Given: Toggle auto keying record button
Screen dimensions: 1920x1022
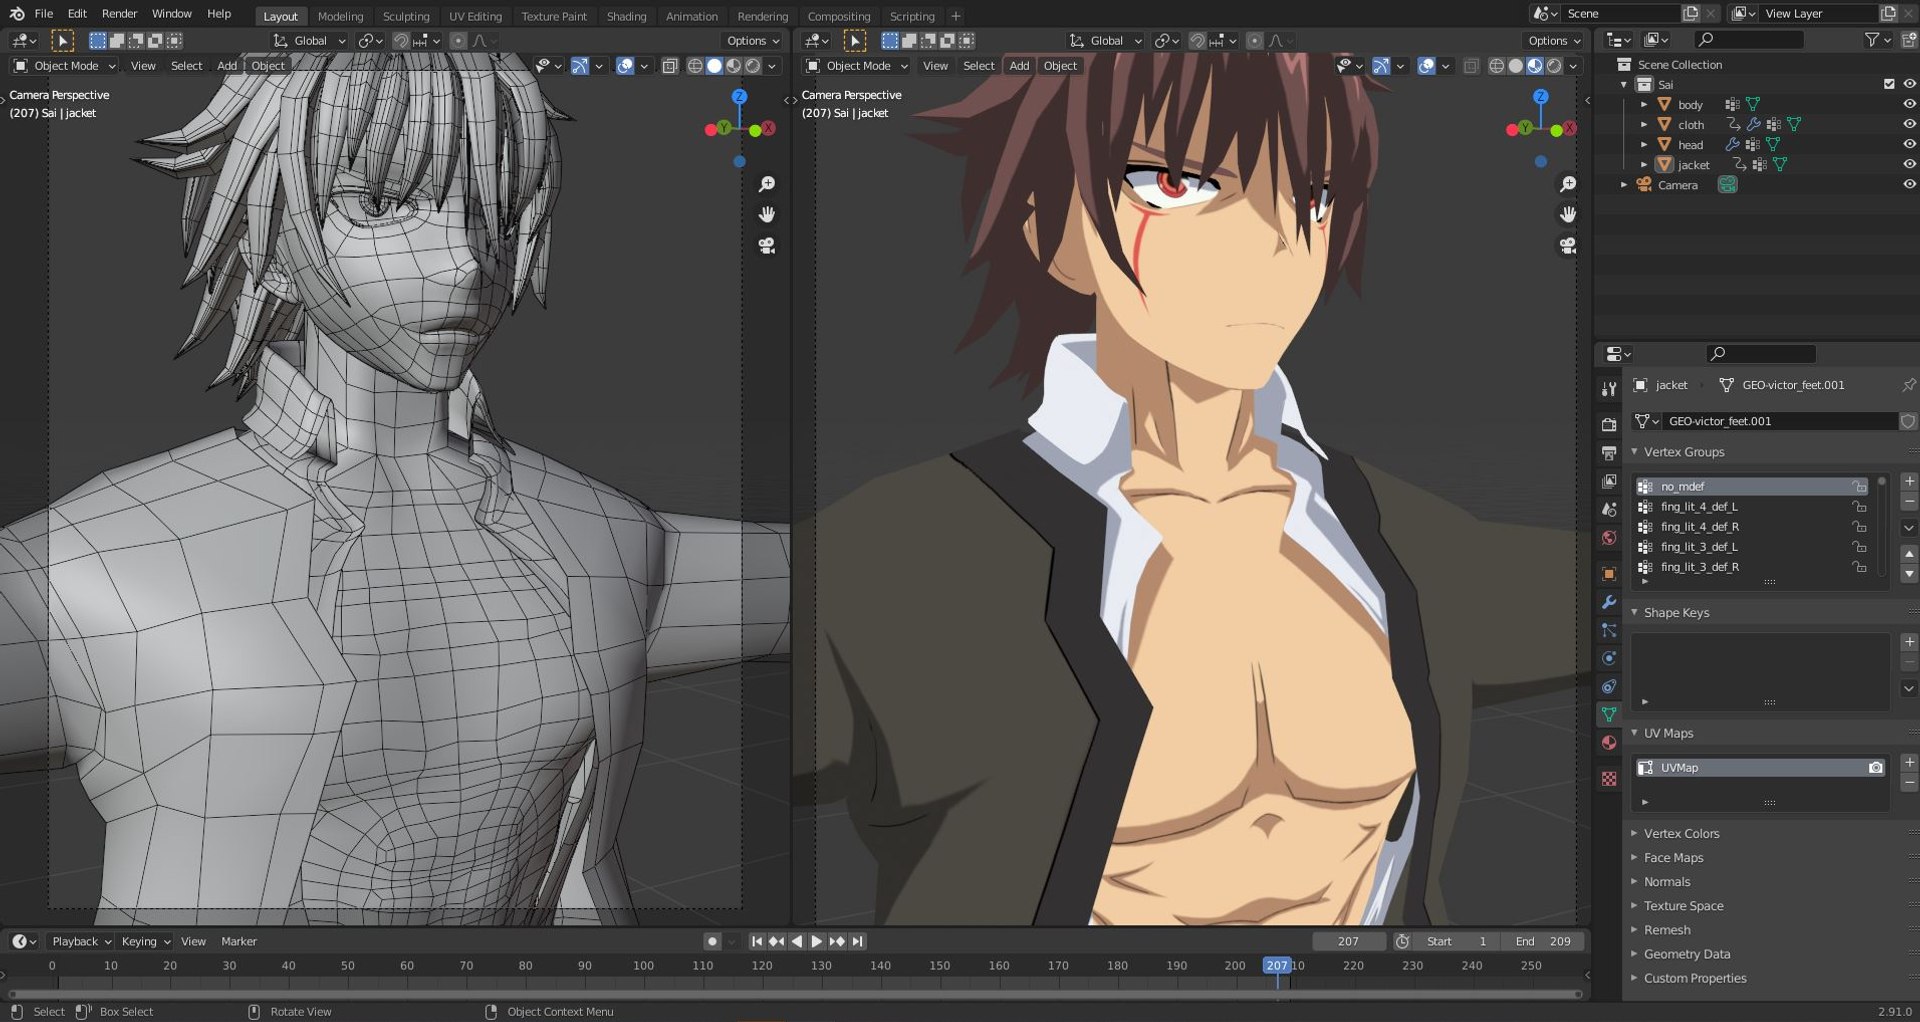Looking at the screenshot, I should click(712, 941).
